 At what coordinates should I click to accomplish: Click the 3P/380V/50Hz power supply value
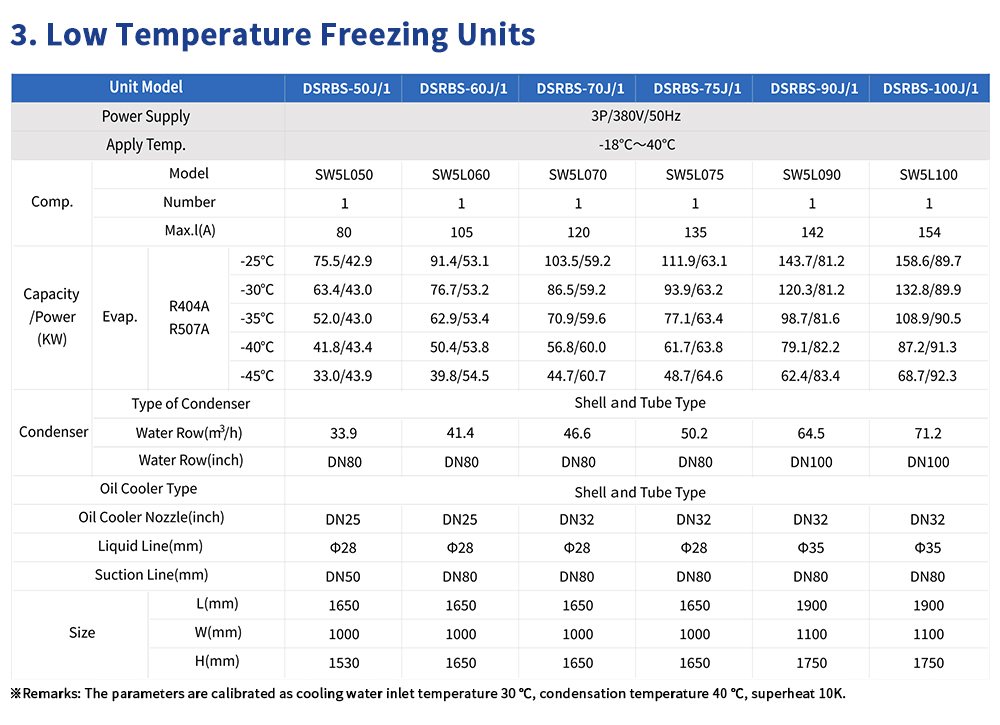pyautogui.click(x=636, y=116)
